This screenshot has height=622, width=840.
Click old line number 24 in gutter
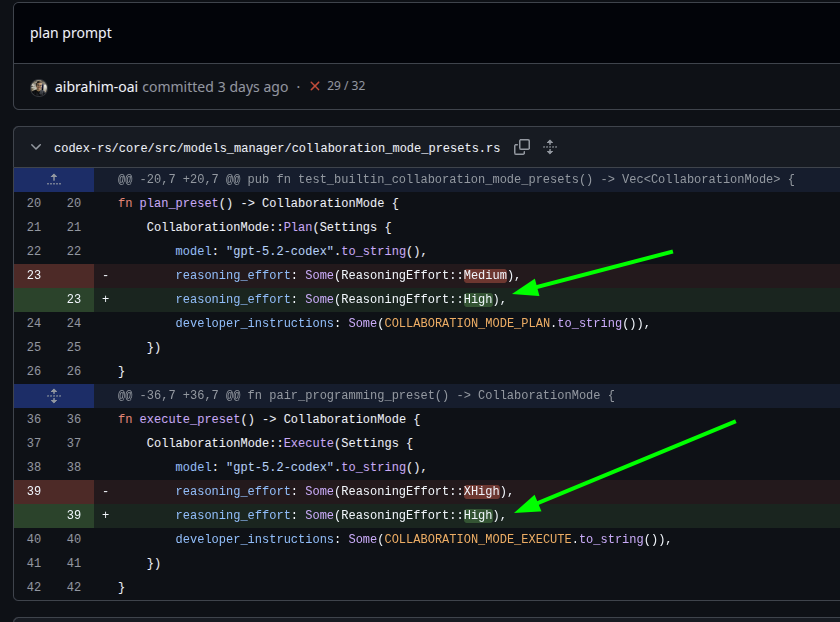(34, 323)
